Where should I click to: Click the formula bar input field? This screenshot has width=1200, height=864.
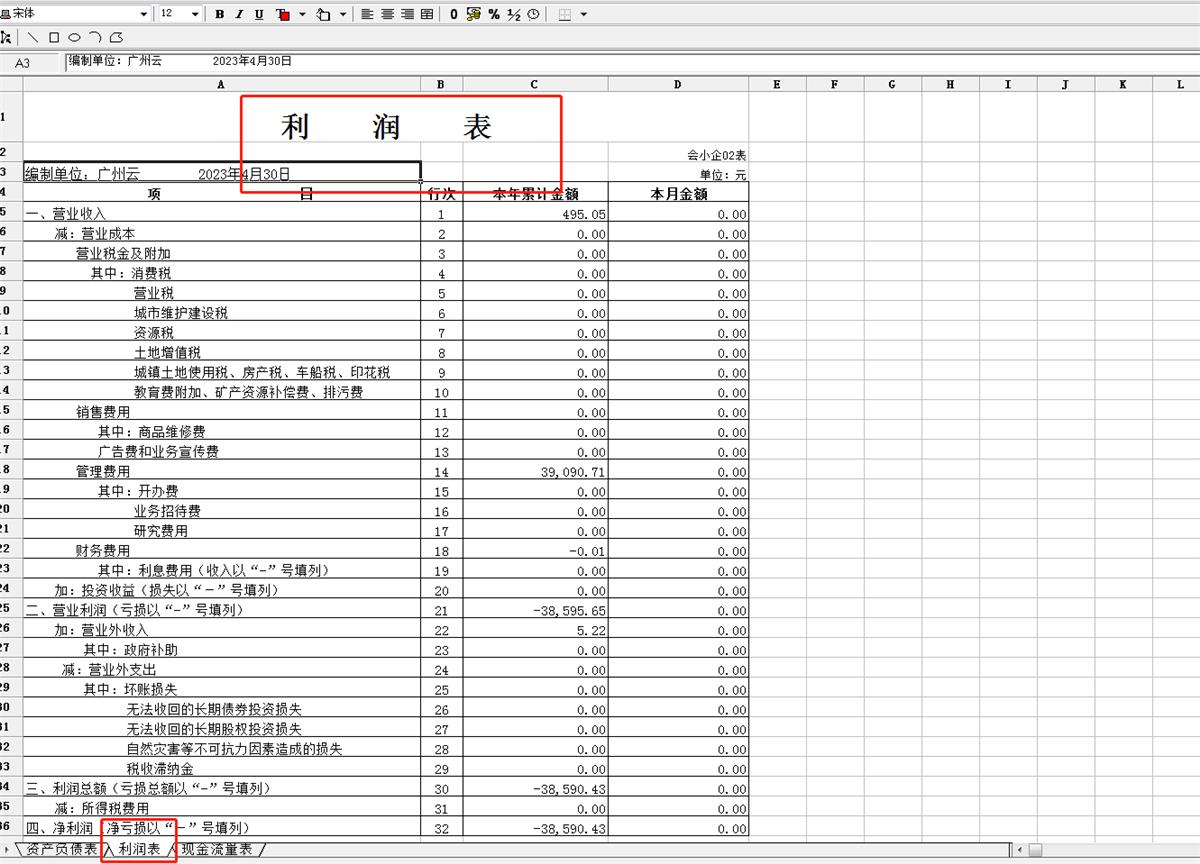coord(600,61)
